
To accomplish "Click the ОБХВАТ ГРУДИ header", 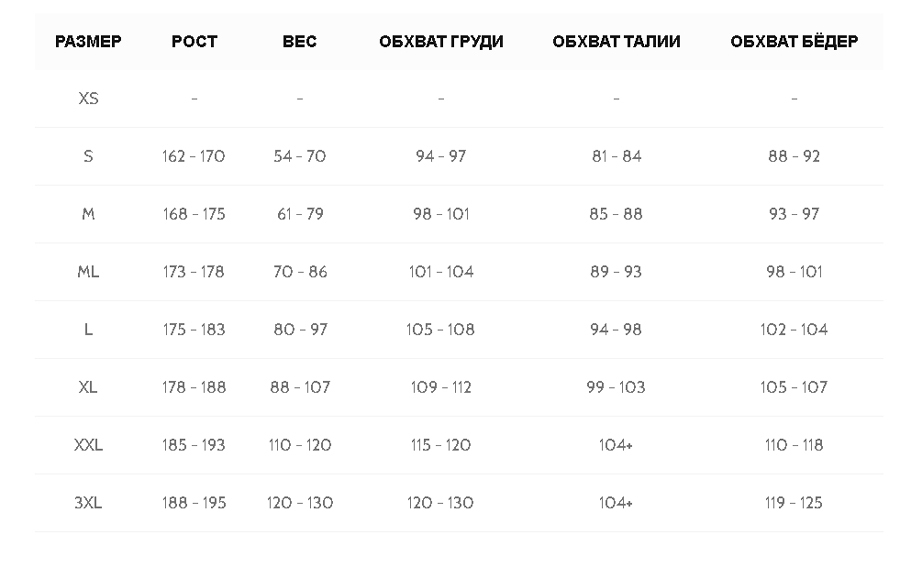I will coord(441,41).
